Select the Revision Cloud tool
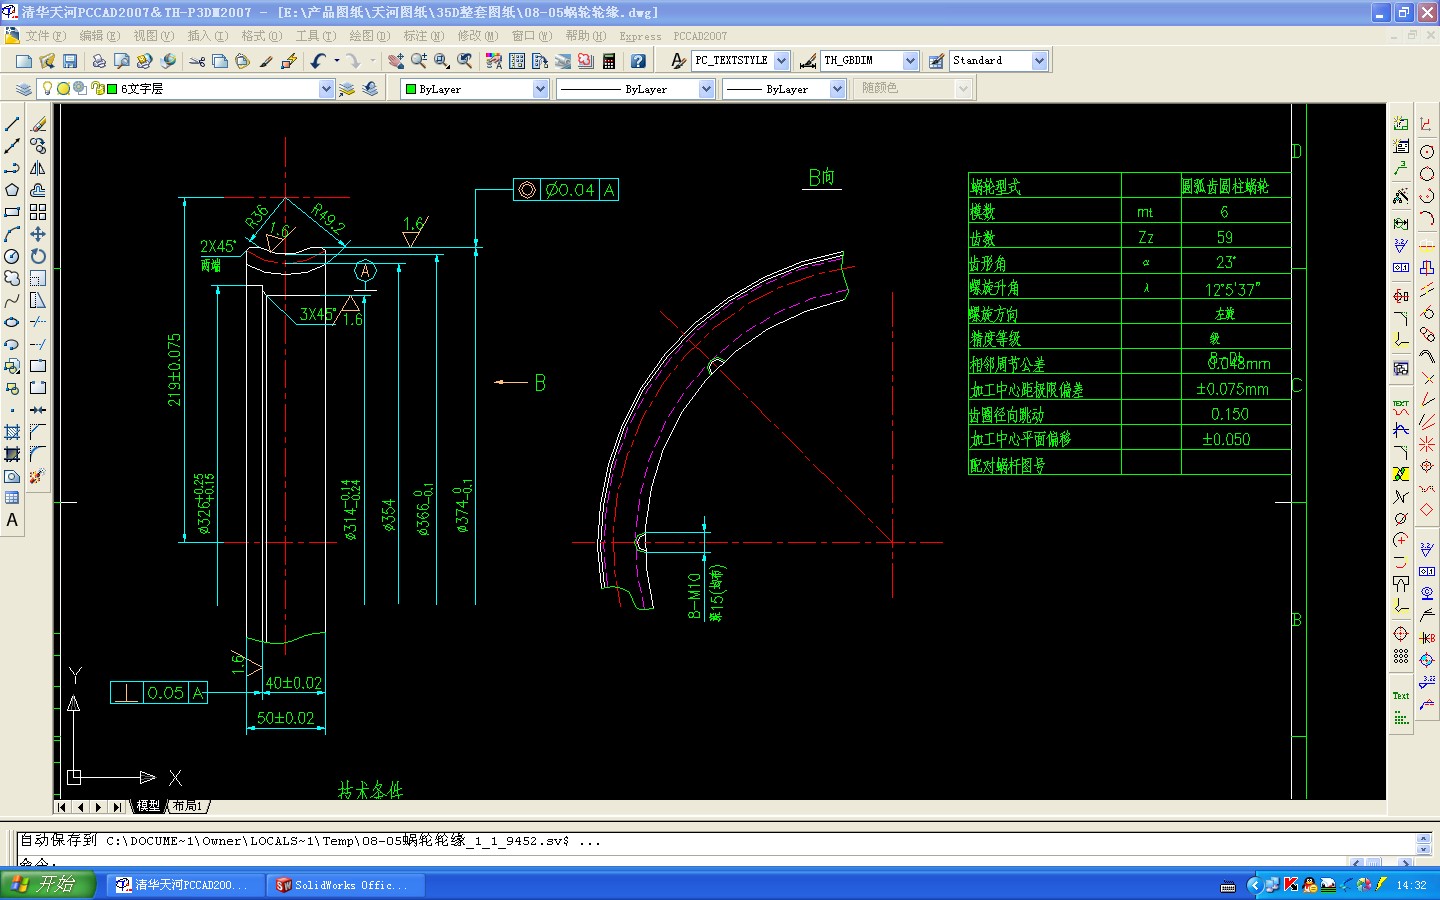Image resolution: width=1440 pixels, height=900 pixels. 12,278
